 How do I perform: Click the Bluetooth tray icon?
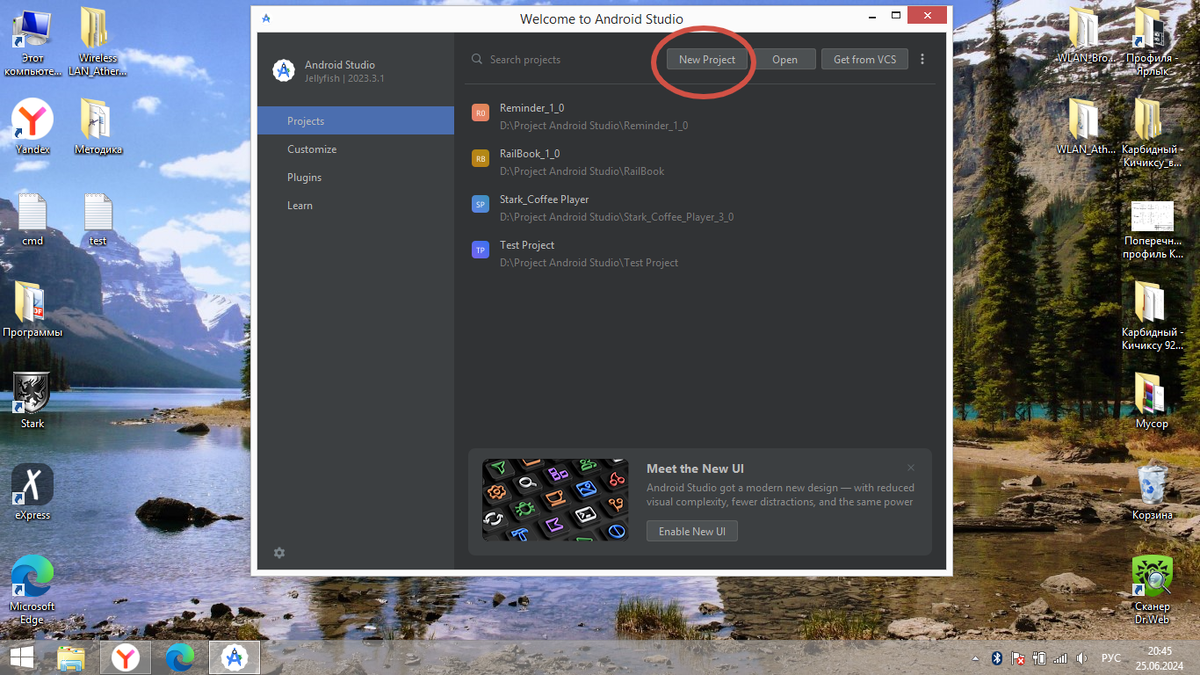[x=997, y=659]
